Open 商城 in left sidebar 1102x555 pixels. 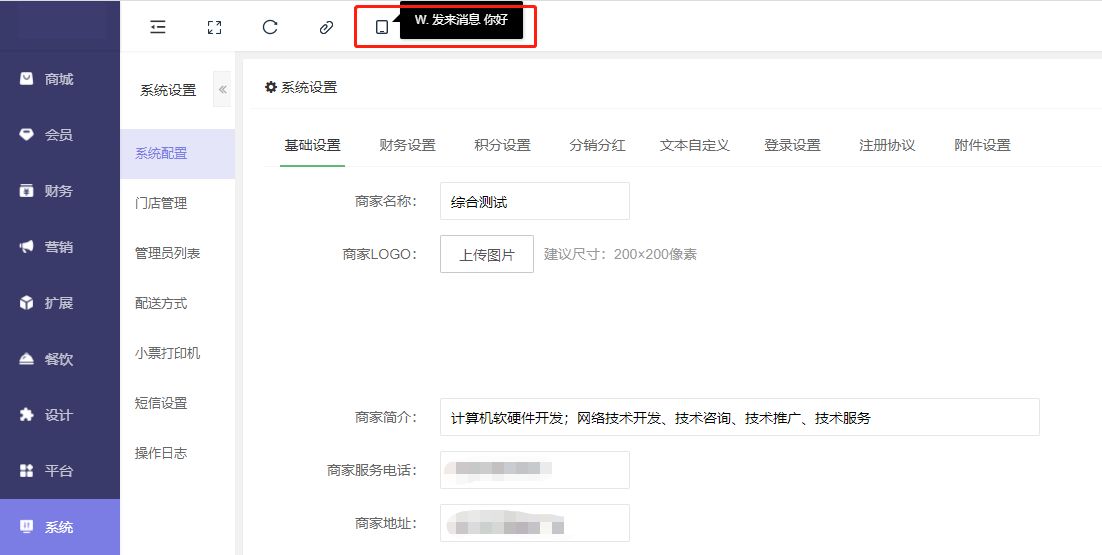point(59,79)
